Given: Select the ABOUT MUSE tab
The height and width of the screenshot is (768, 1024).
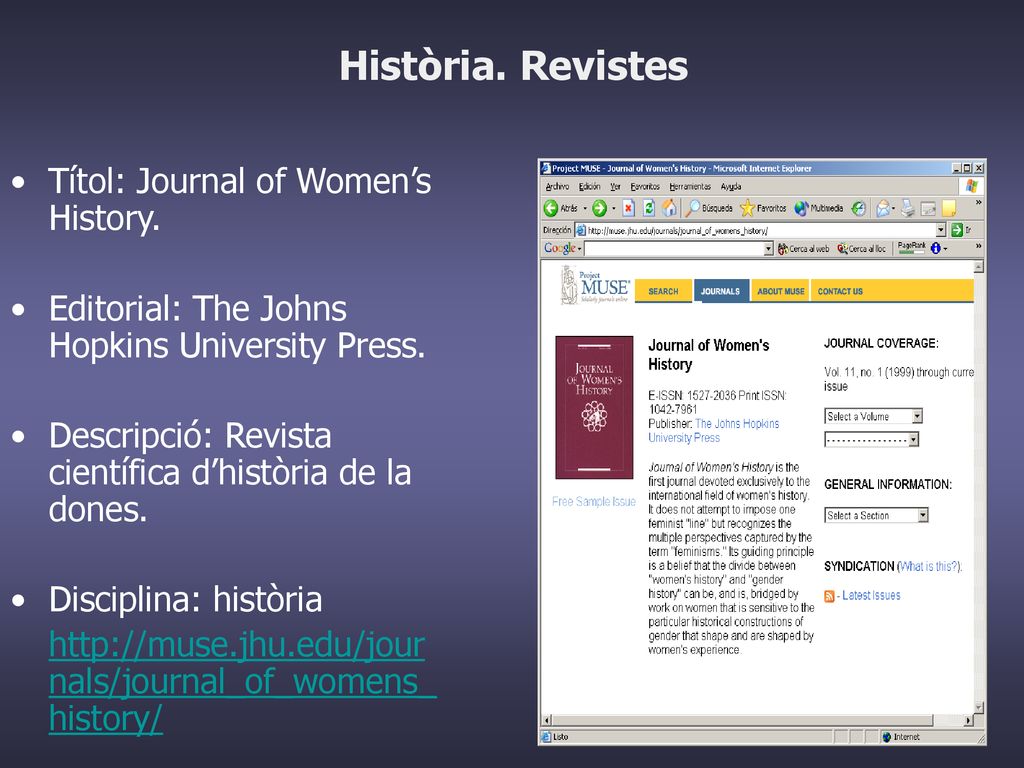Looking at the screenshot, I should [780, 291].
